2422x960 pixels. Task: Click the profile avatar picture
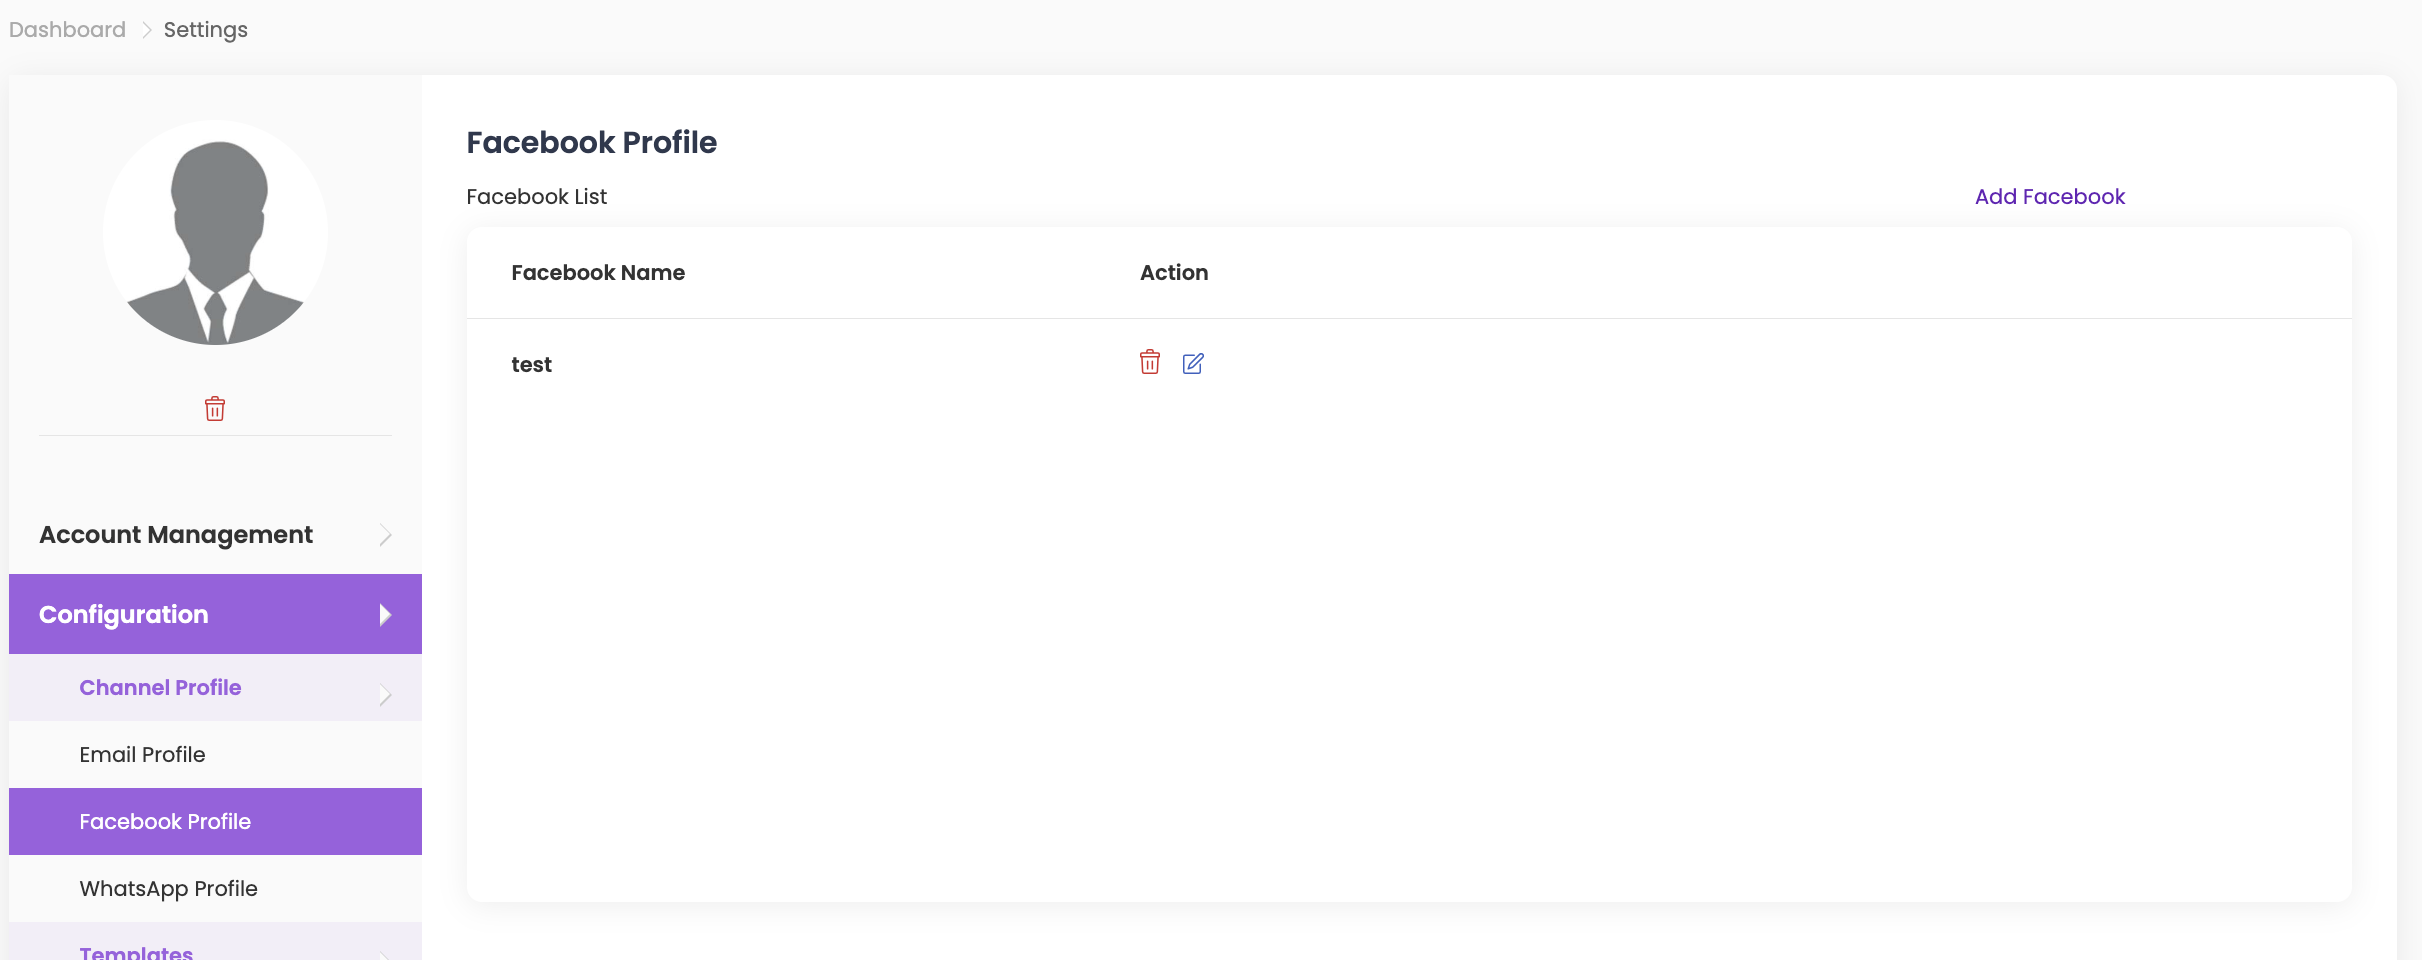(x=215, y=233)
